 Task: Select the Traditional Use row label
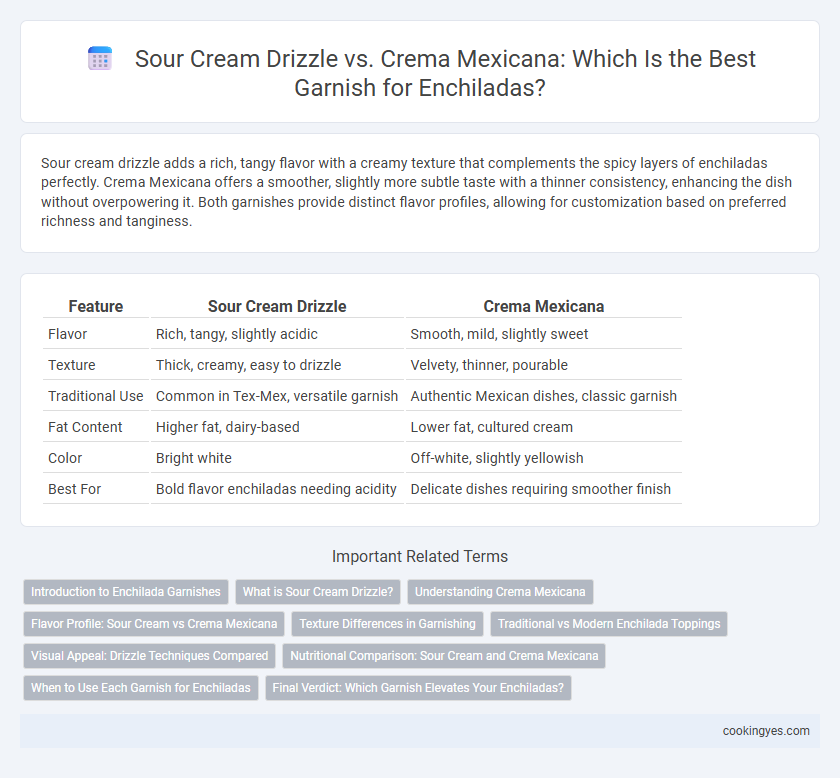(95, 397)
